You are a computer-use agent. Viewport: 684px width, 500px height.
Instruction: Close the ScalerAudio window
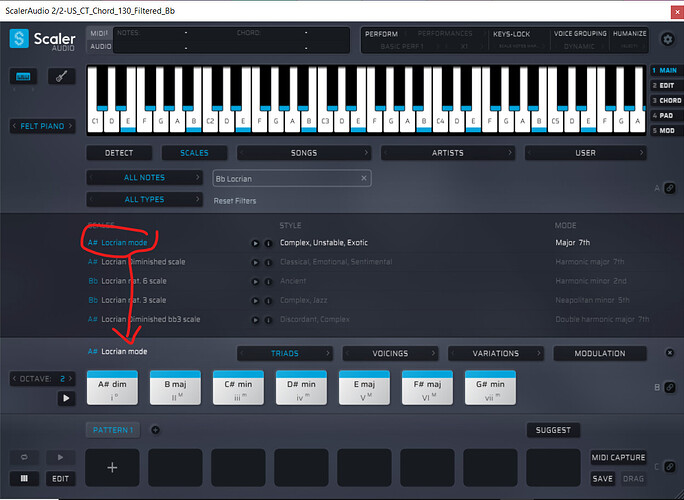click(x=677, y=12)
